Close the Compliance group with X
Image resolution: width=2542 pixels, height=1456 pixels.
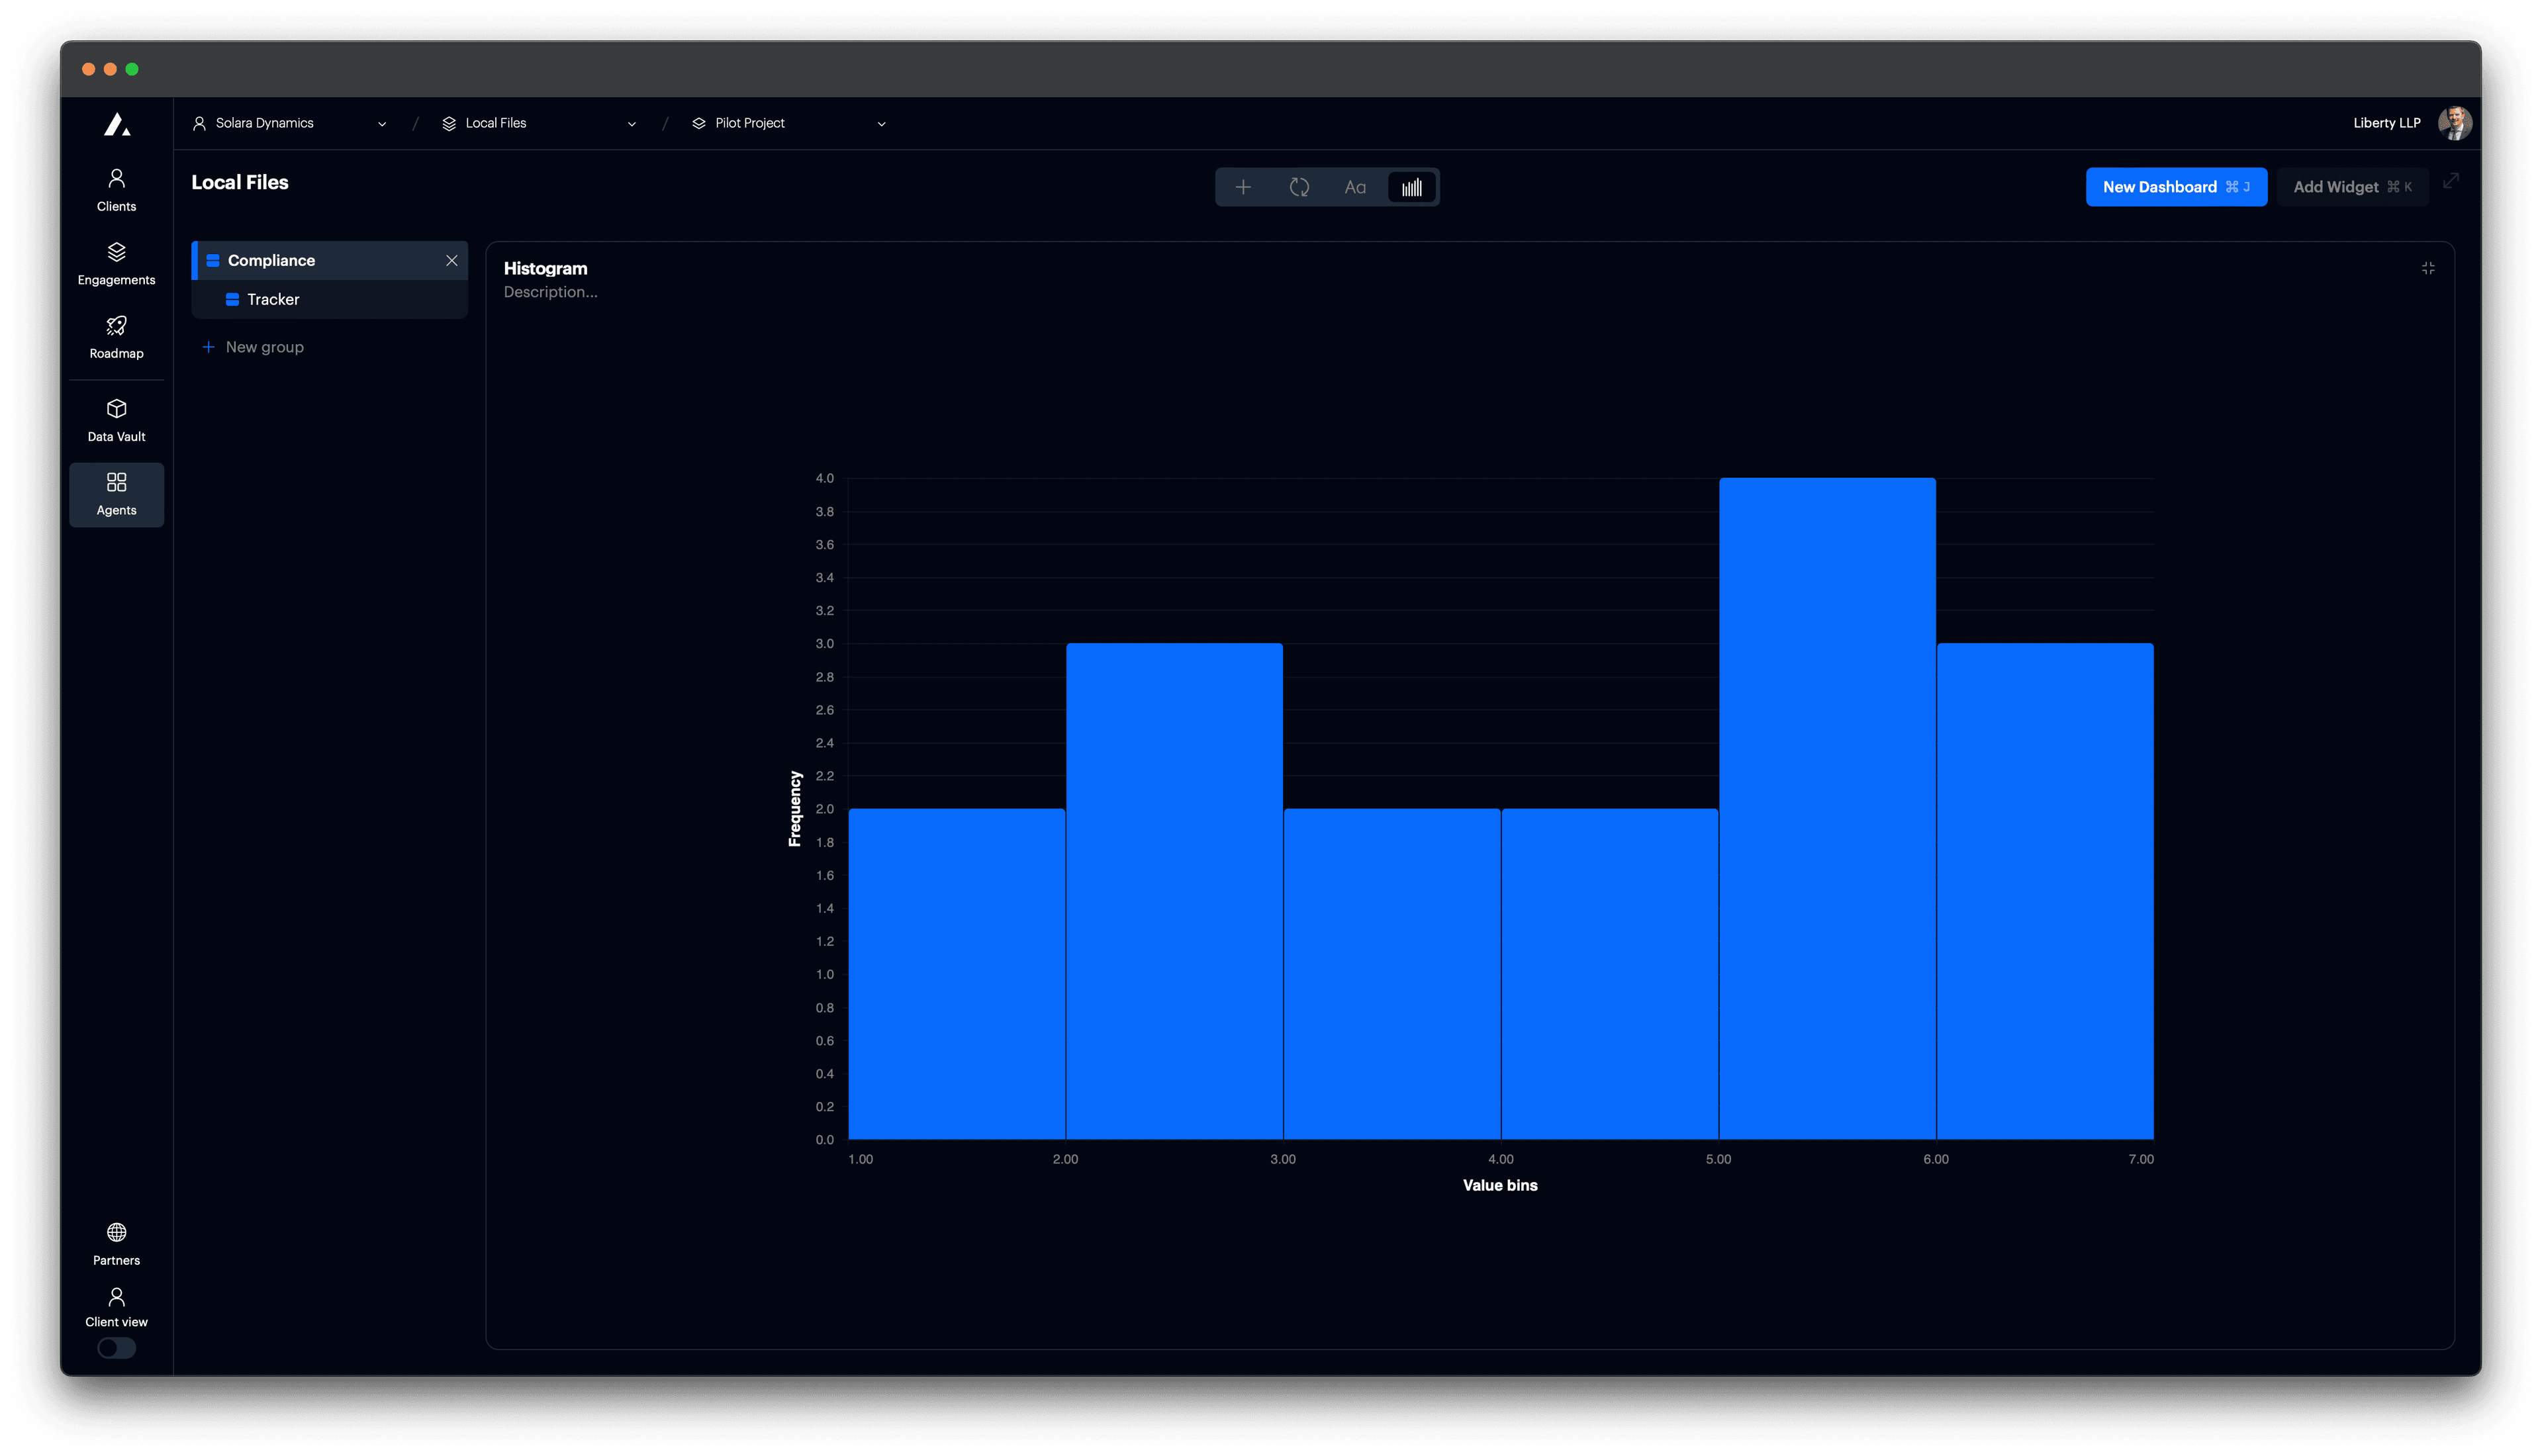click(x=452, y=260)
